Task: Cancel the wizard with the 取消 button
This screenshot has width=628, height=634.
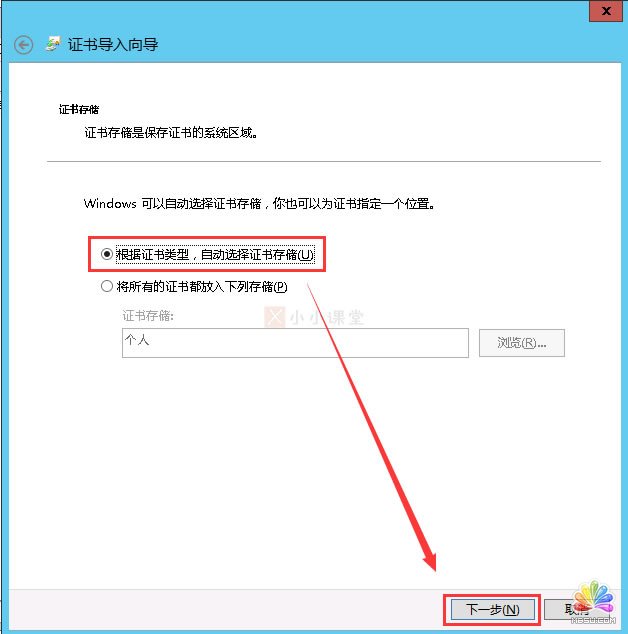Action: pyautogui.click(x=579, y=609)
